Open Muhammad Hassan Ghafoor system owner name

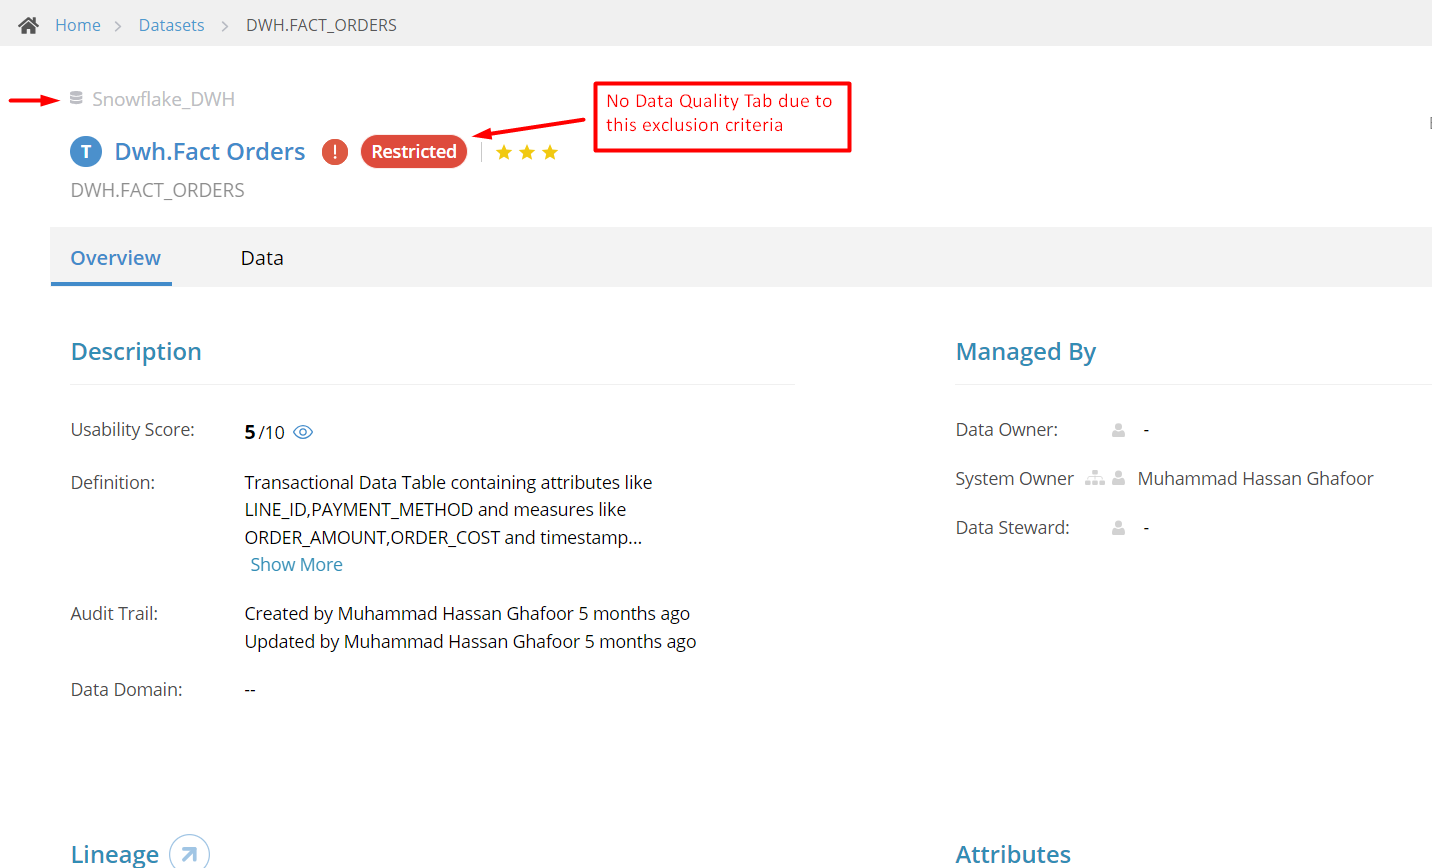[1255, 478]
